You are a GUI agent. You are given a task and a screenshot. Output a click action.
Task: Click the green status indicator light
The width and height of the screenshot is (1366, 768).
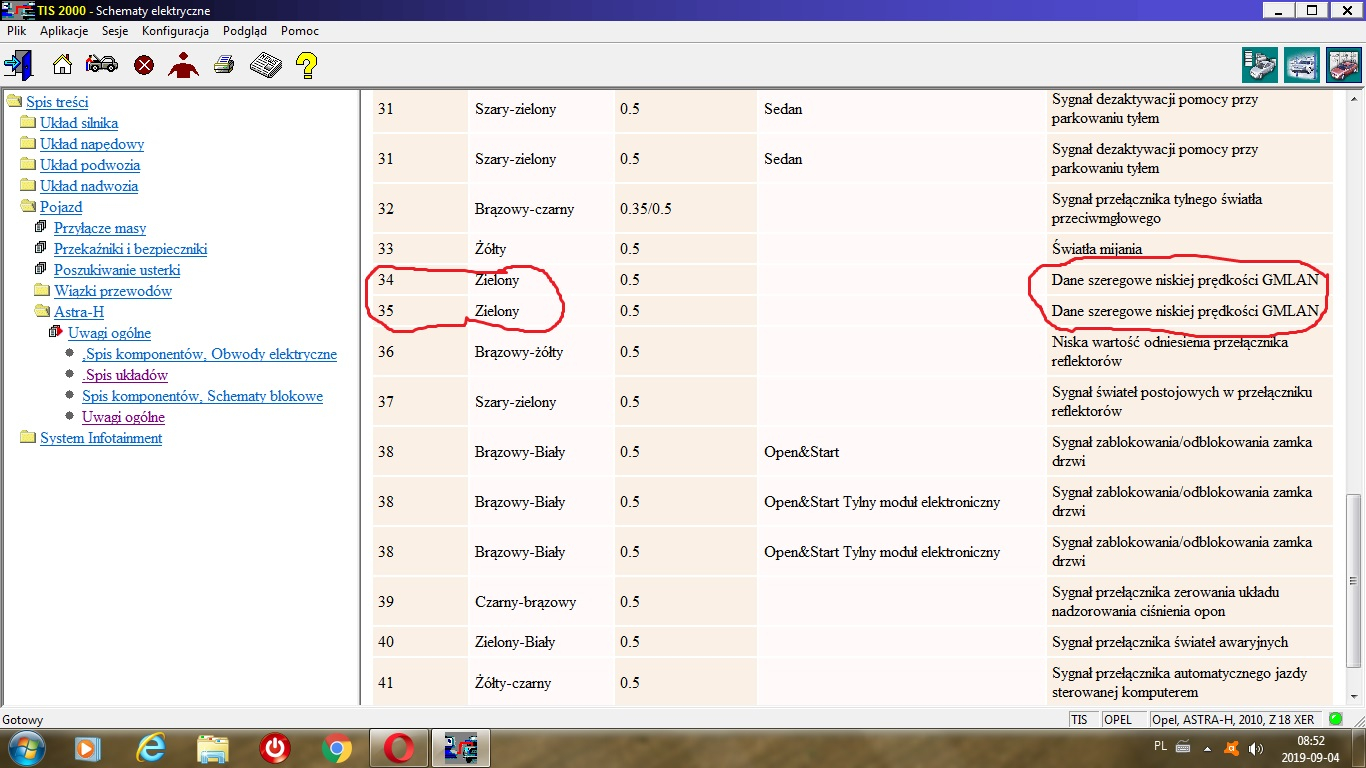coord(1336,719)
